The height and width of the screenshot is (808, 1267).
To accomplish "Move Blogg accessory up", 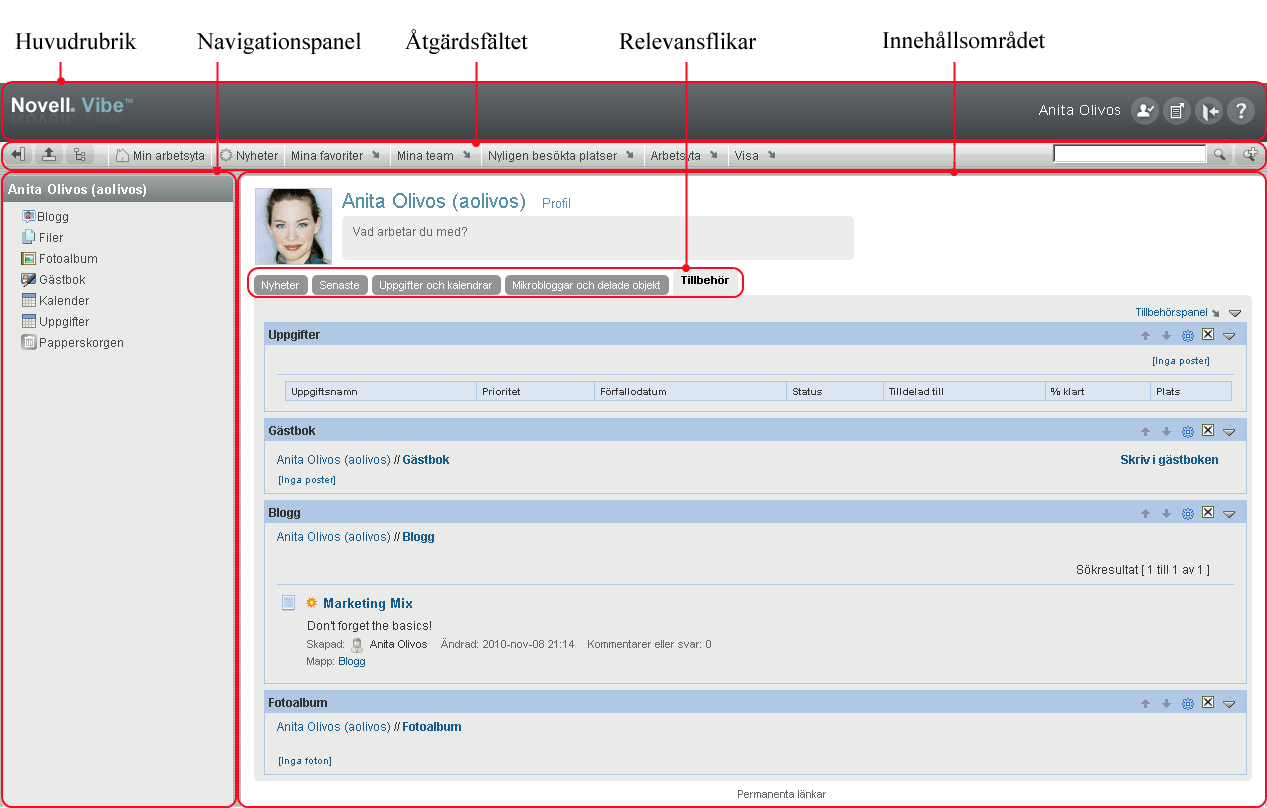I will click(x=1146, y=513).
